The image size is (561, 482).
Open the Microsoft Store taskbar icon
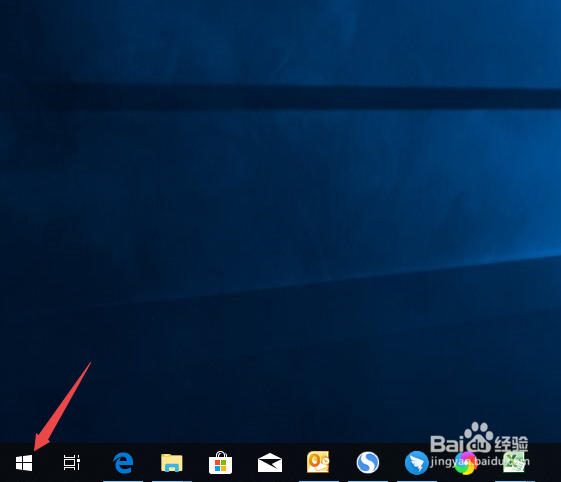click(x=220, y=463)
